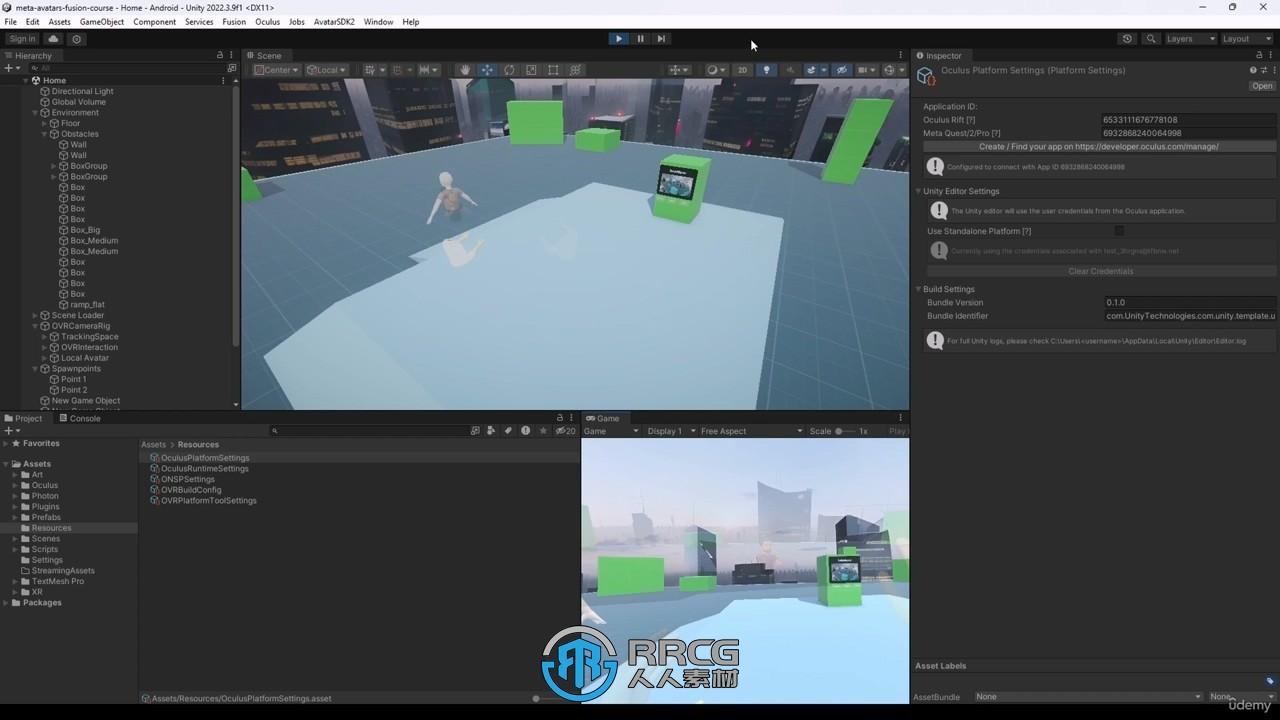Click the Project search field
The image size is (1280, 720).
pos(368,431)
